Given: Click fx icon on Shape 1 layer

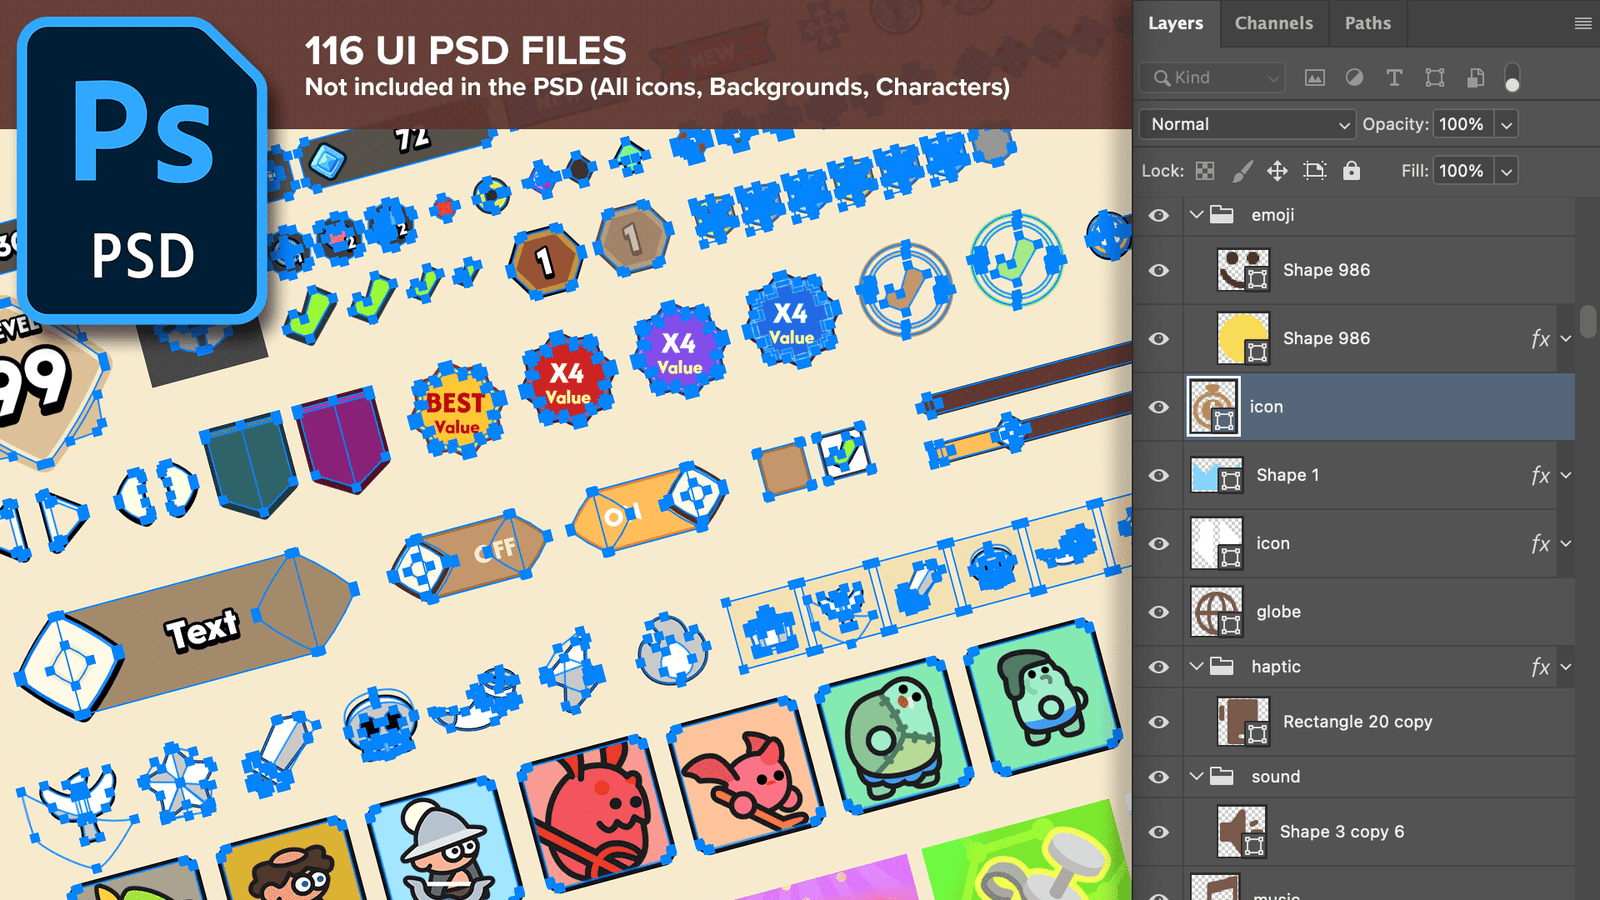Looking at the screenshot, I should [1540, 476].
